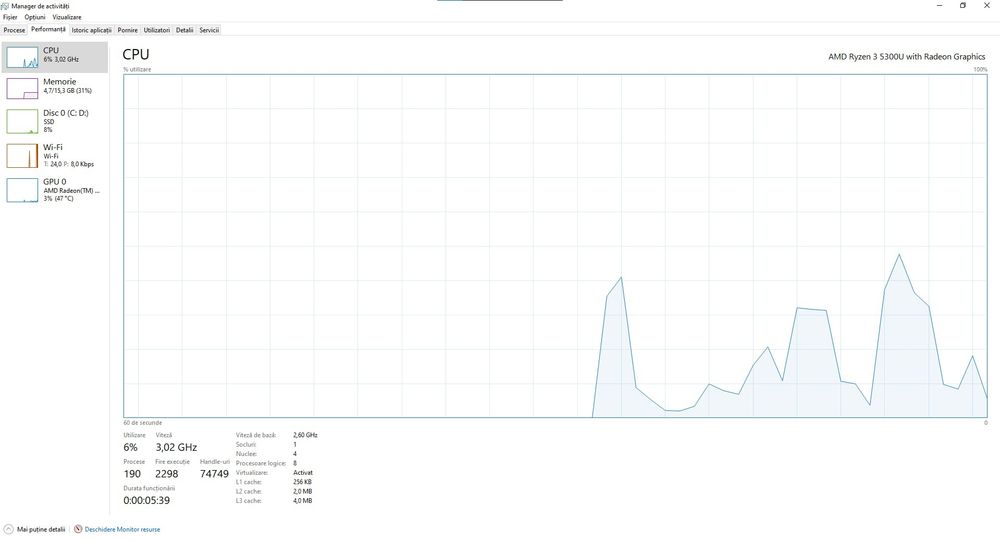Click the 2,60 GHz base speed value
The height and width of the screenshot is (542, 1000).
(x=305, y=435)
